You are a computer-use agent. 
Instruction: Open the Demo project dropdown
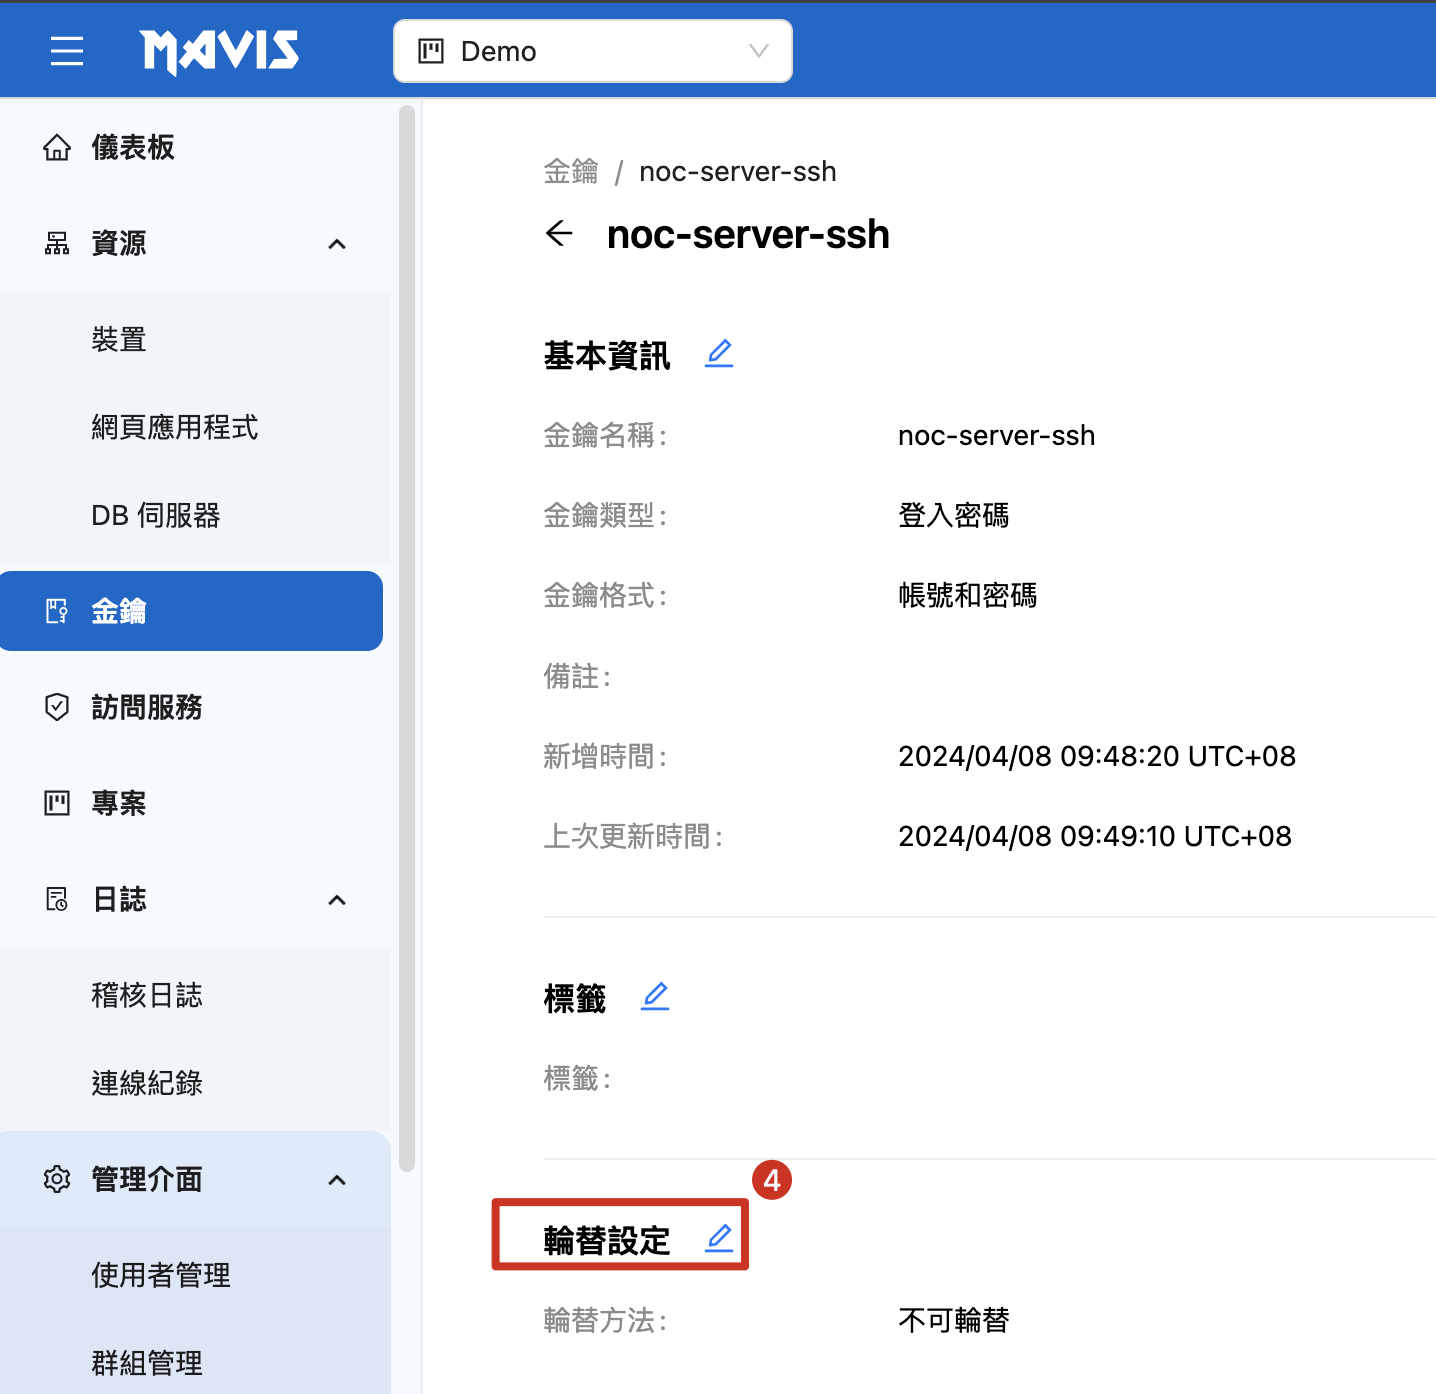click(593, 51)
